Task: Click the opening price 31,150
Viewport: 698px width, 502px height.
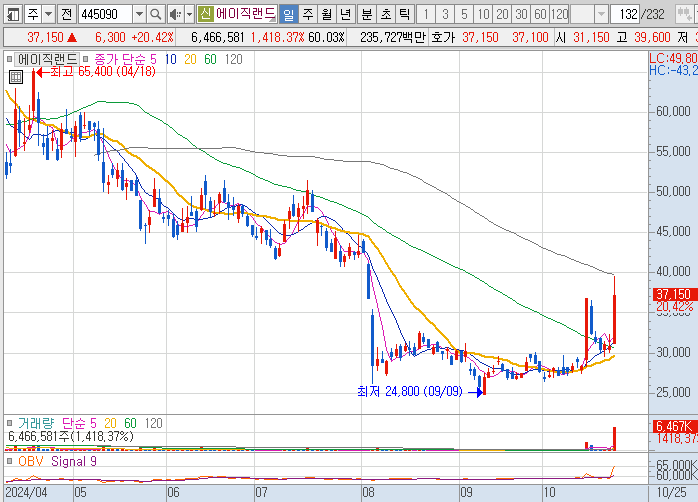Action: click(591, 37)
